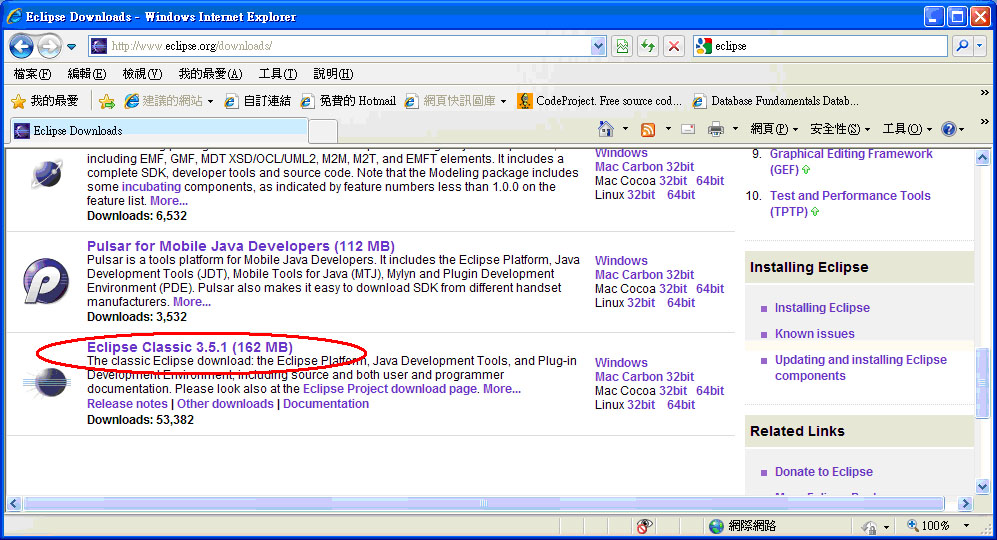
Task: Open the 免費的 Hotmail favorites link
Action: [348, 100]
